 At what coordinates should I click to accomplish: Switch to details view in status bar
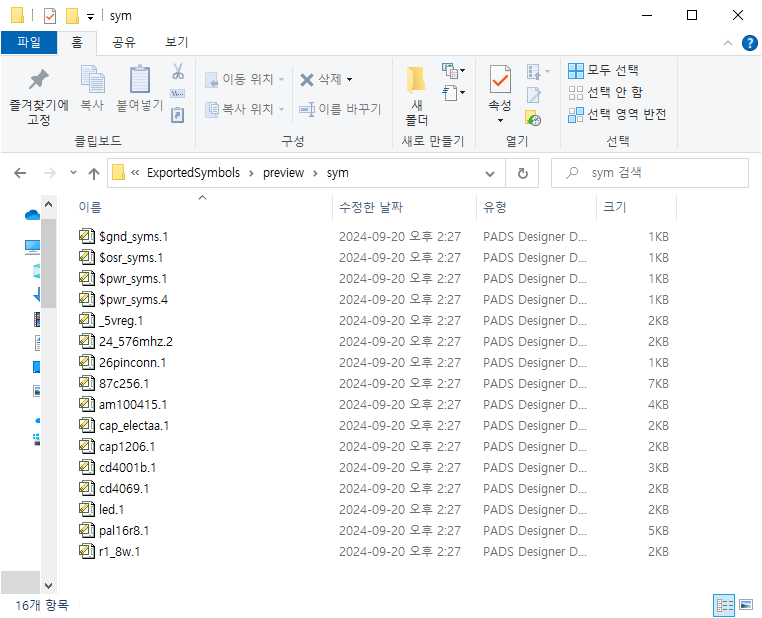click(x=723, y=605)
